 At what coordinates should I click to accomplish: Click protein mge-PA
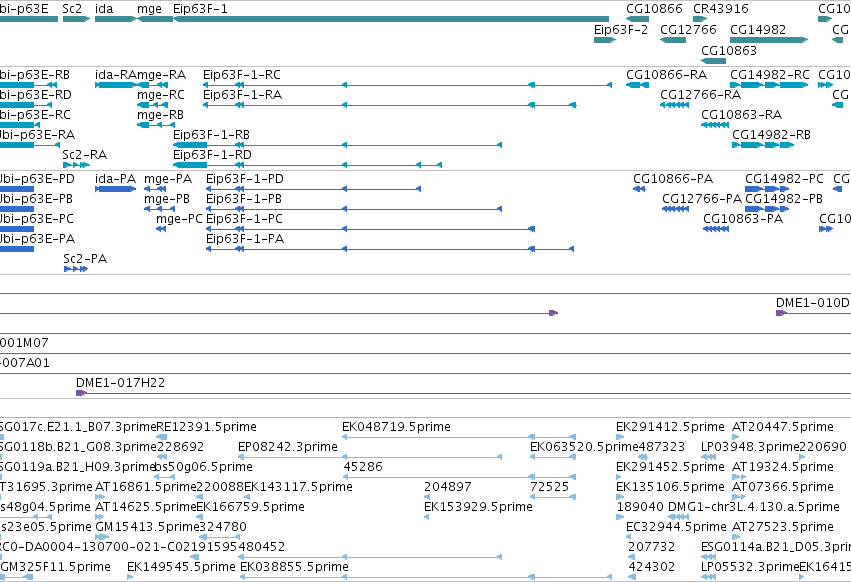point(168,179)
